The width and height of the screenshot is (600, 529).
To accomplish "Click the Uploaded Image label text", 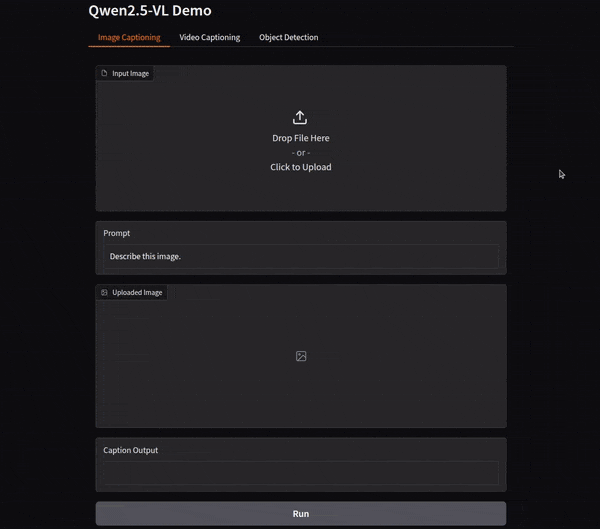I will tap(137, 293).
